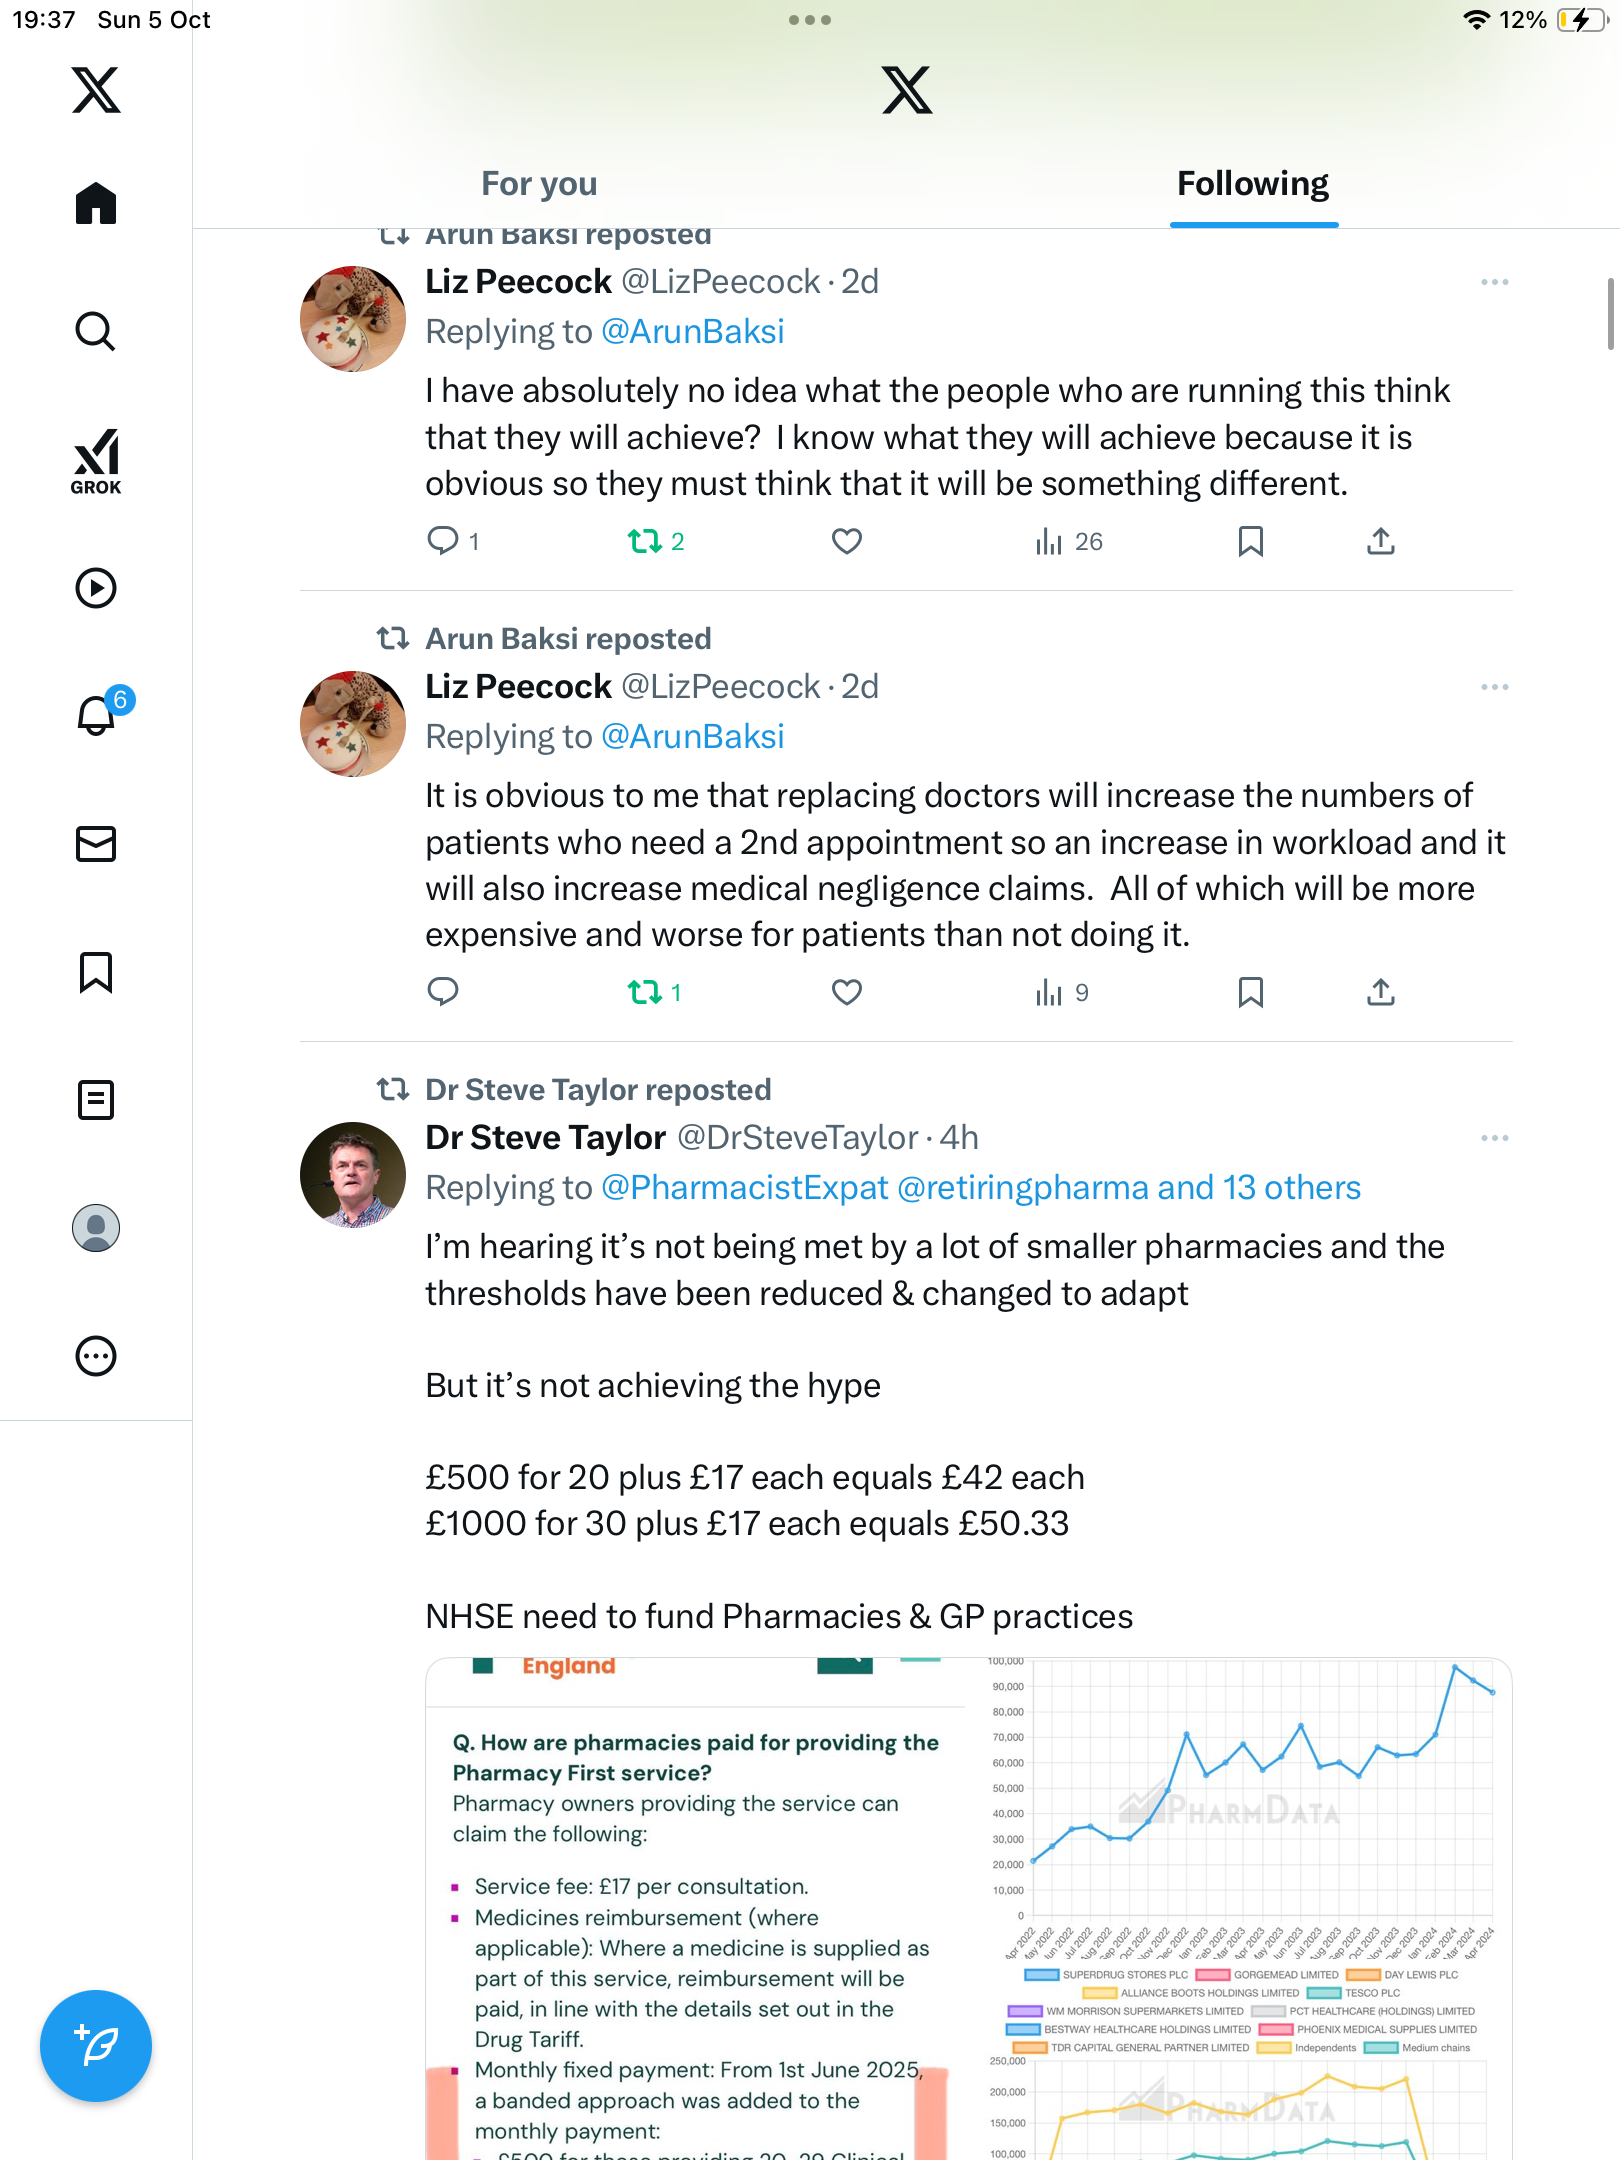Click the feed scrollbar on right edge
The width and height of the screenshot is (1620, 2160).
click(1610, 314)
